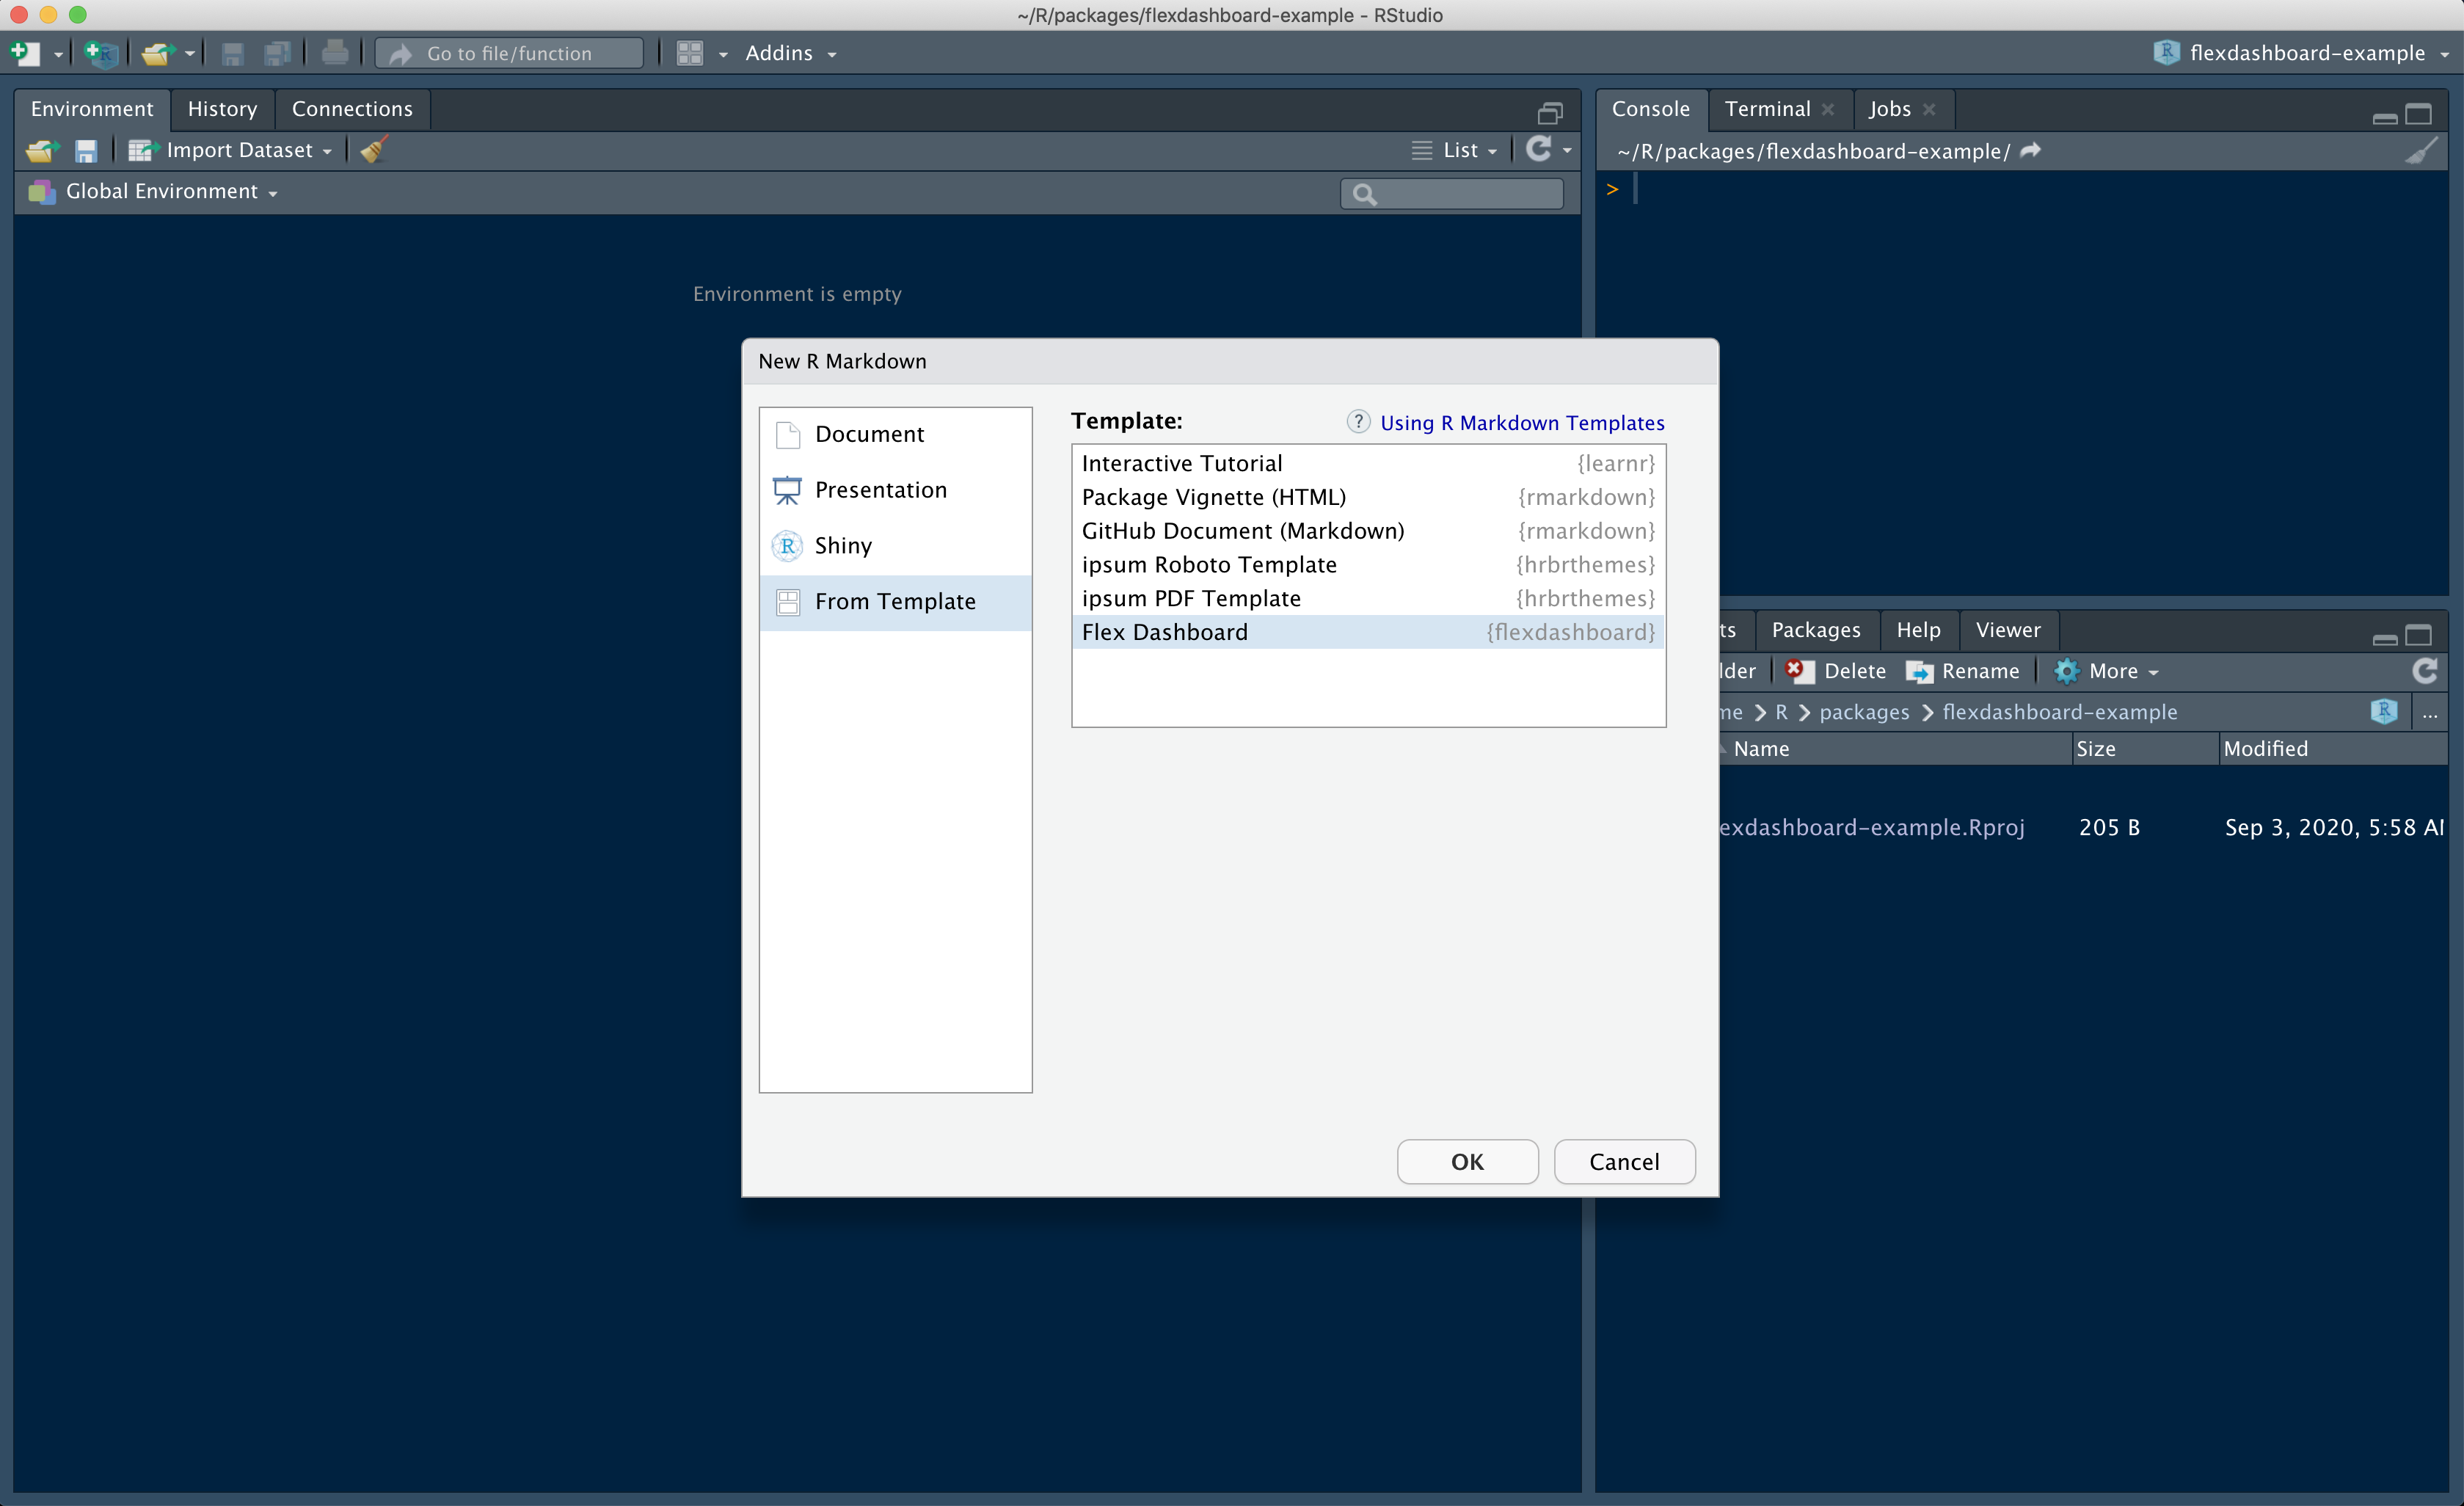Image resolution: width=2464 pixels, height=1506 pixels.
Task: Click the Addins dropdown icon
Action: pos(827,53)
